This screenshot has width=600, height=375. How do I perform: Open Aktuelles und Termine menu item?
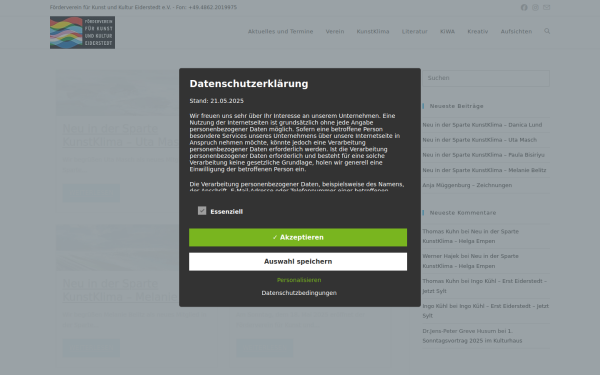[x=280, y=31]
